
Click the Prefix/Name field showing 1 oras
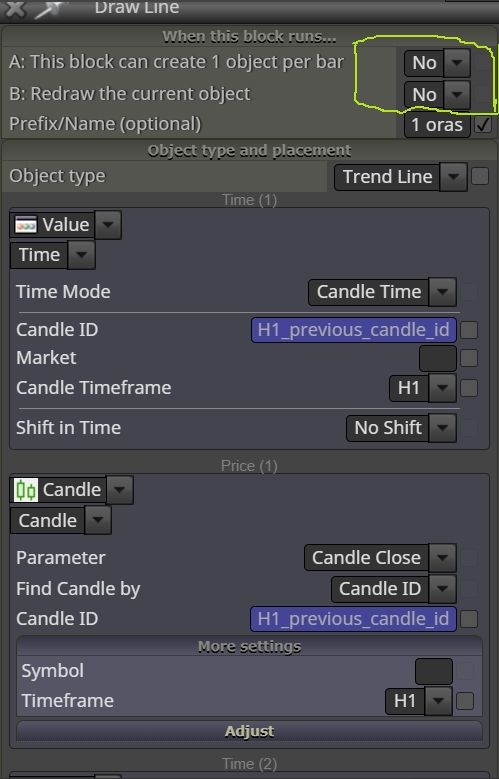[437, 125]
